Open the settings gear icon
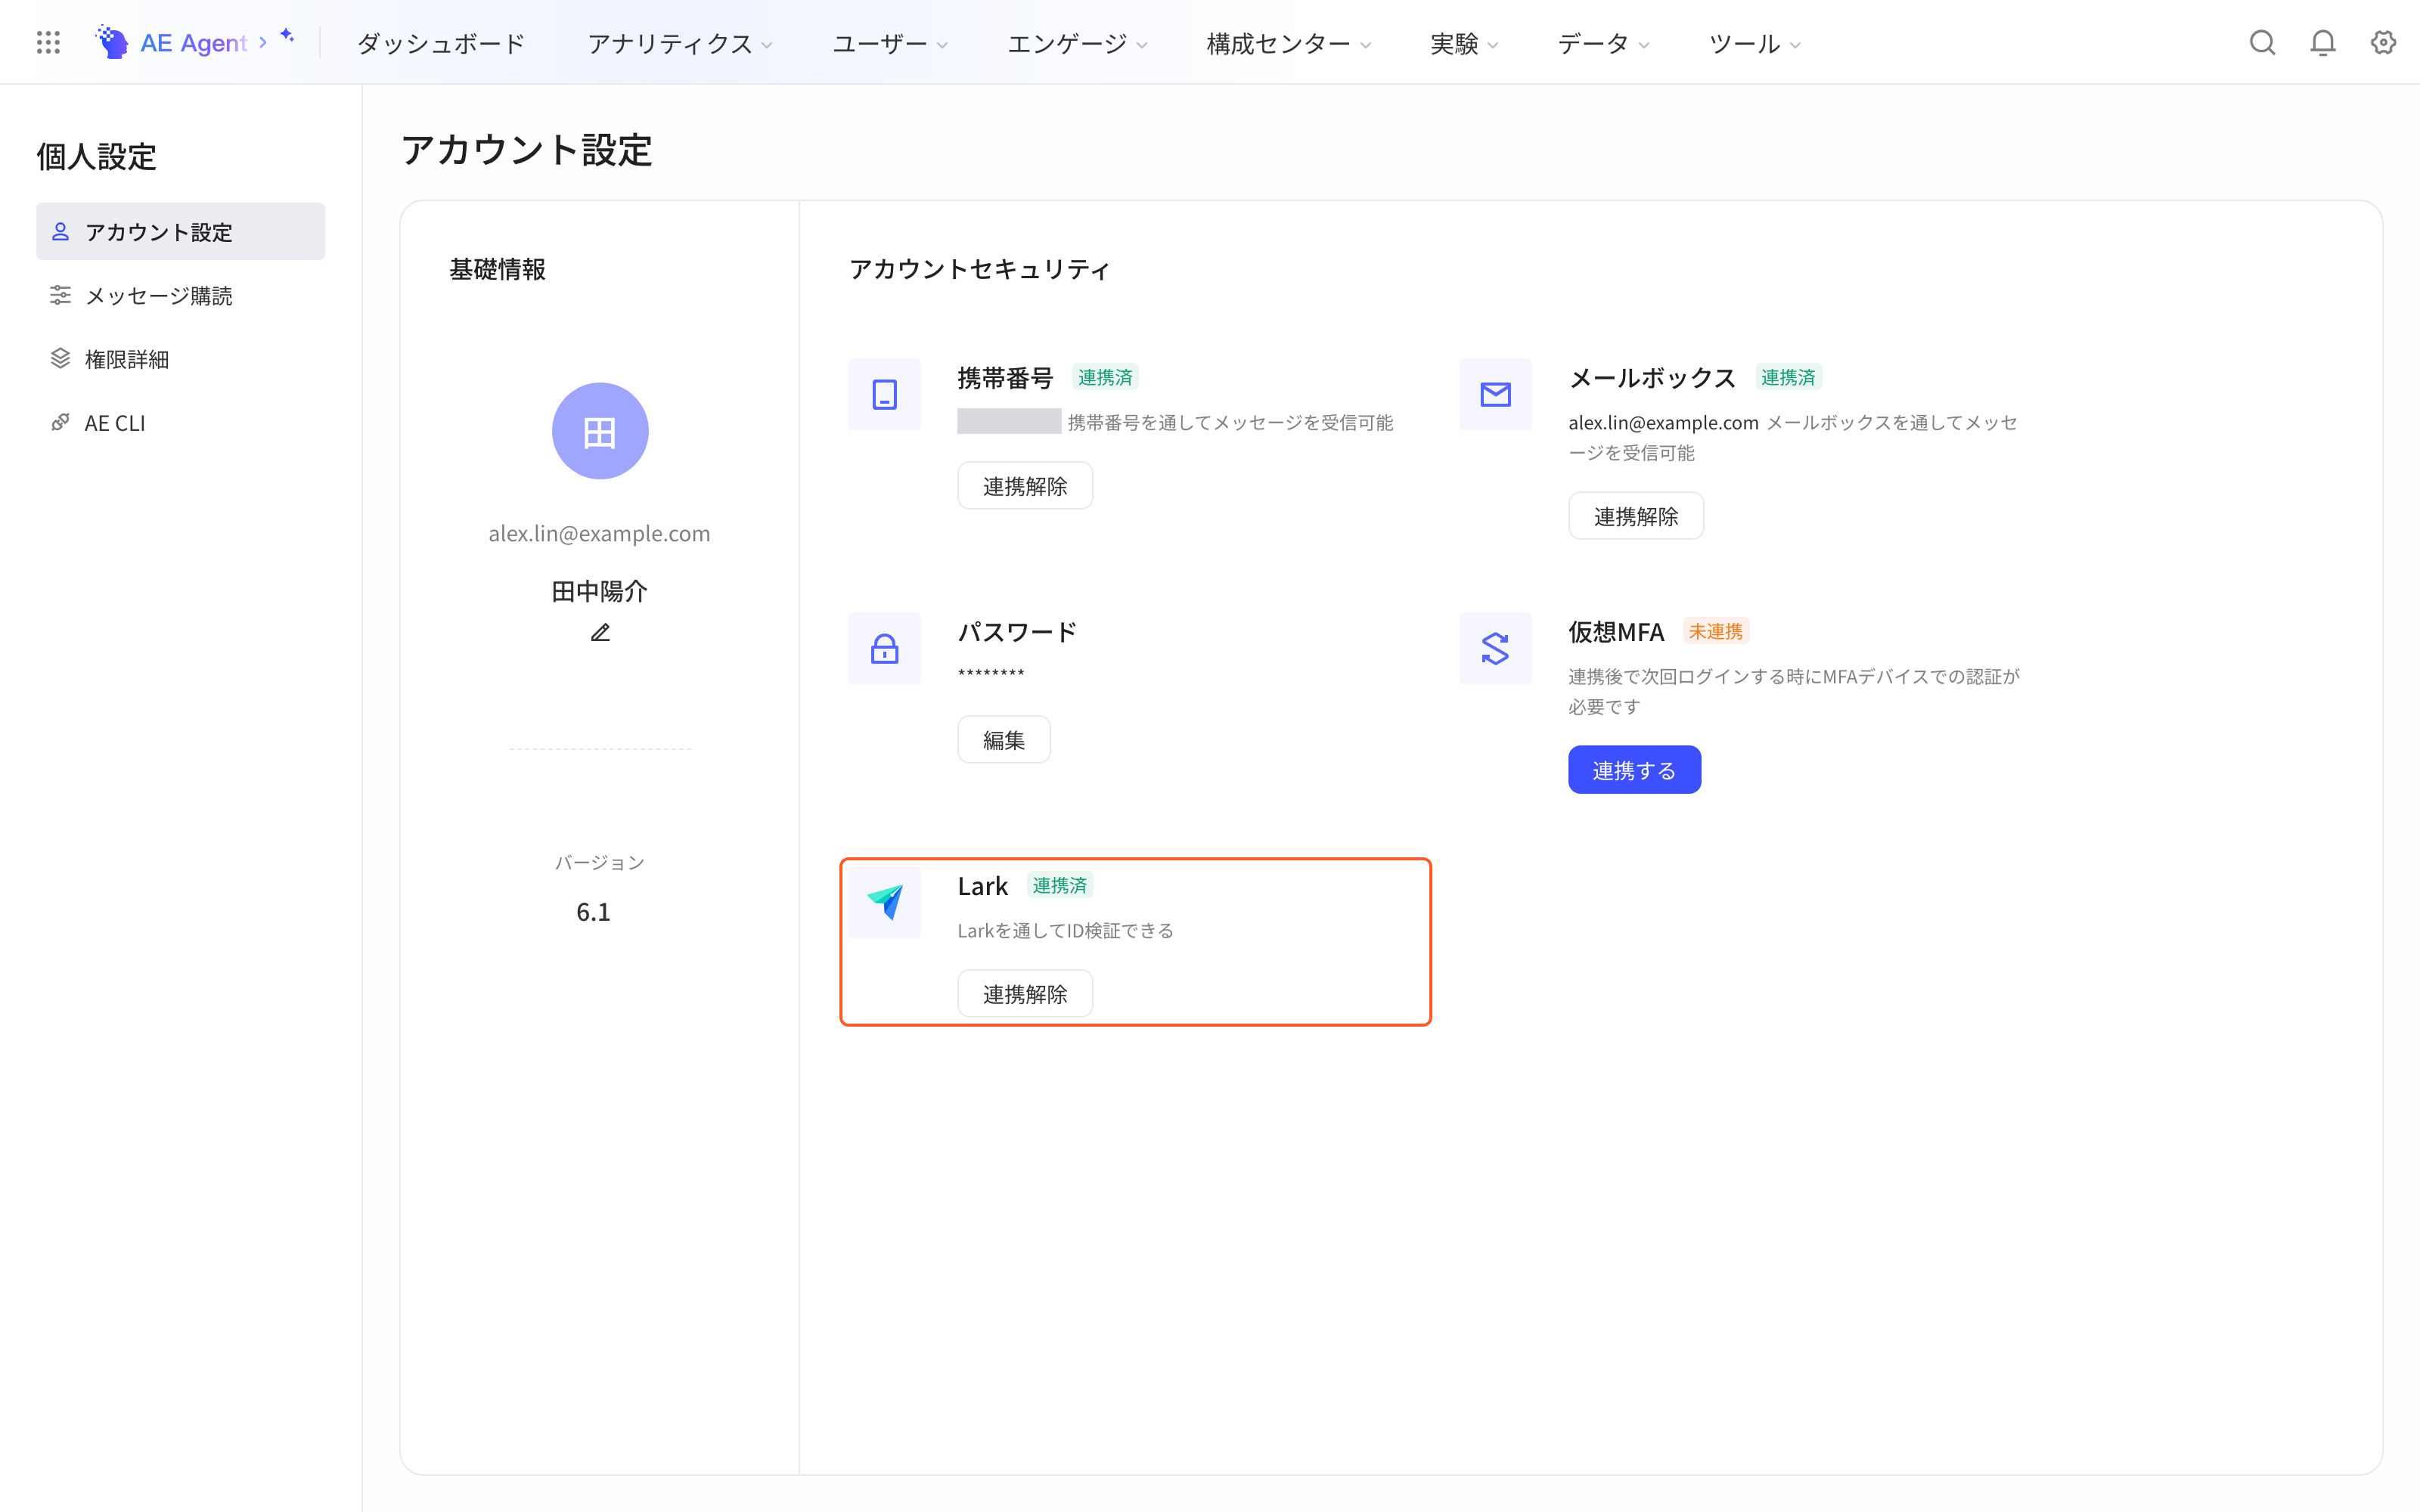2420x1512 pixels. [2383, 42]
